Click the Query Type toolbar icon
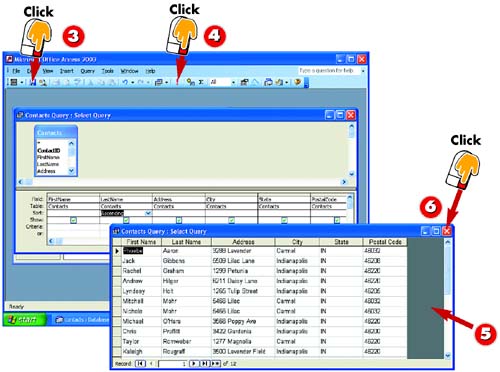 click(159, 82)
